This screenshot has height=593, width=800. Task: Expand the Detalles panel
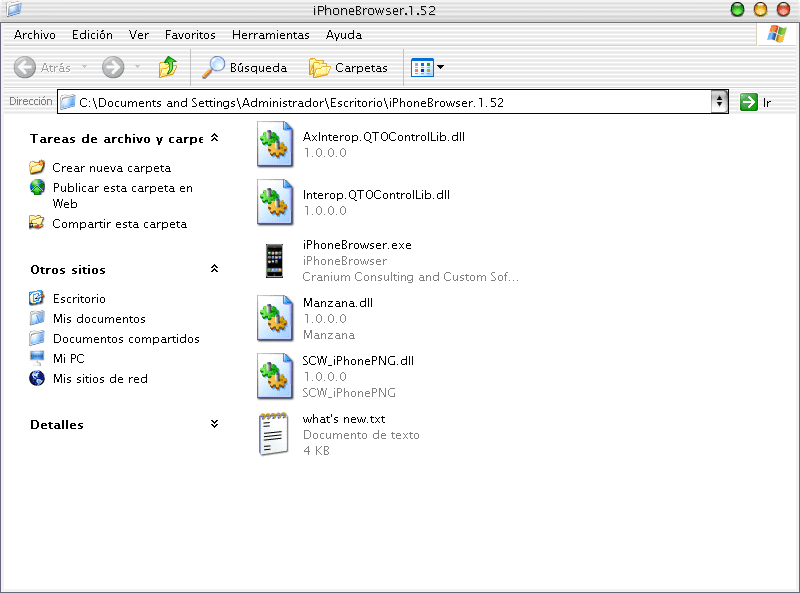click(x=215, y=424)
